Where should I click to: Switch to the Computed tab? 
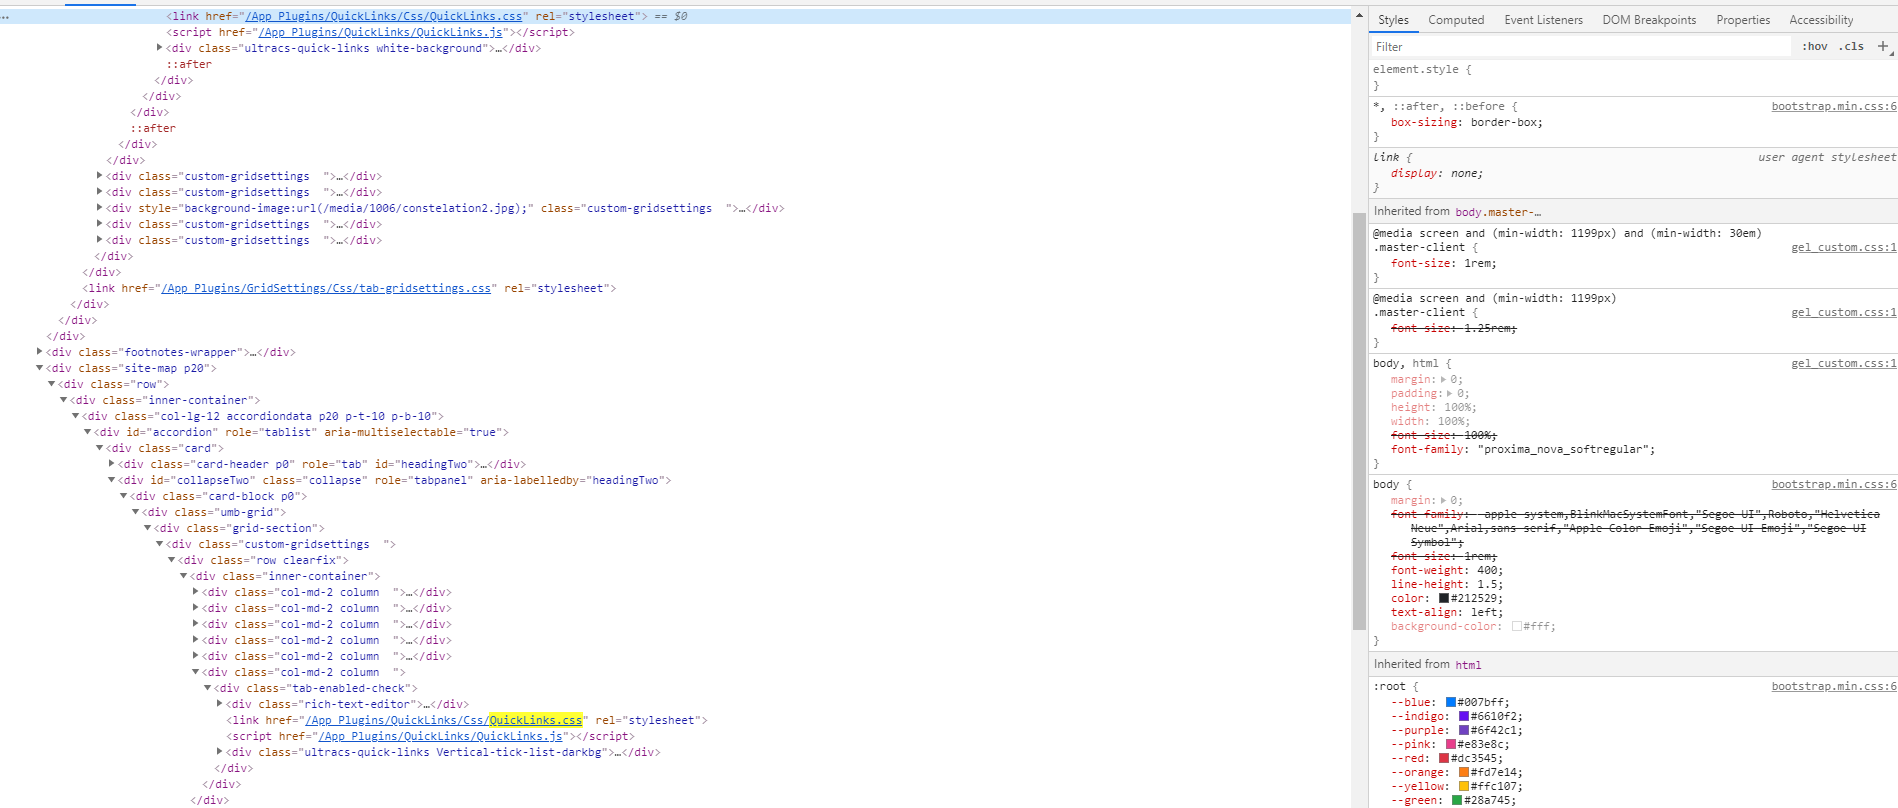point(1456,20)
